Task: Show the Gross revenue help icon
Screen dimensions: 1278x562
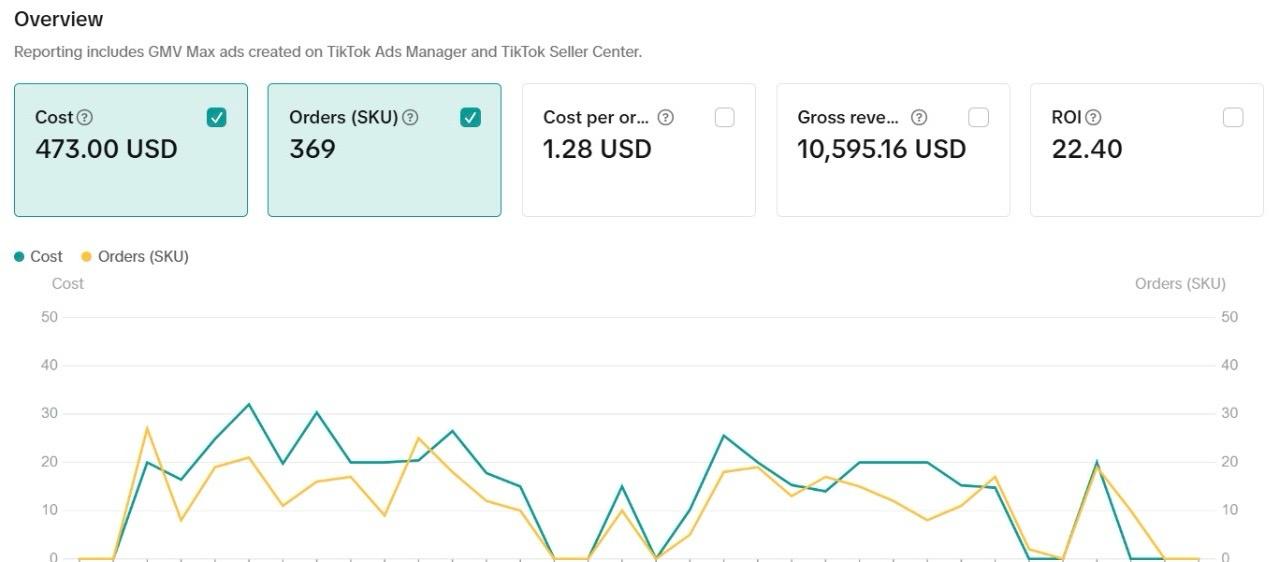Action: point(919,118)
